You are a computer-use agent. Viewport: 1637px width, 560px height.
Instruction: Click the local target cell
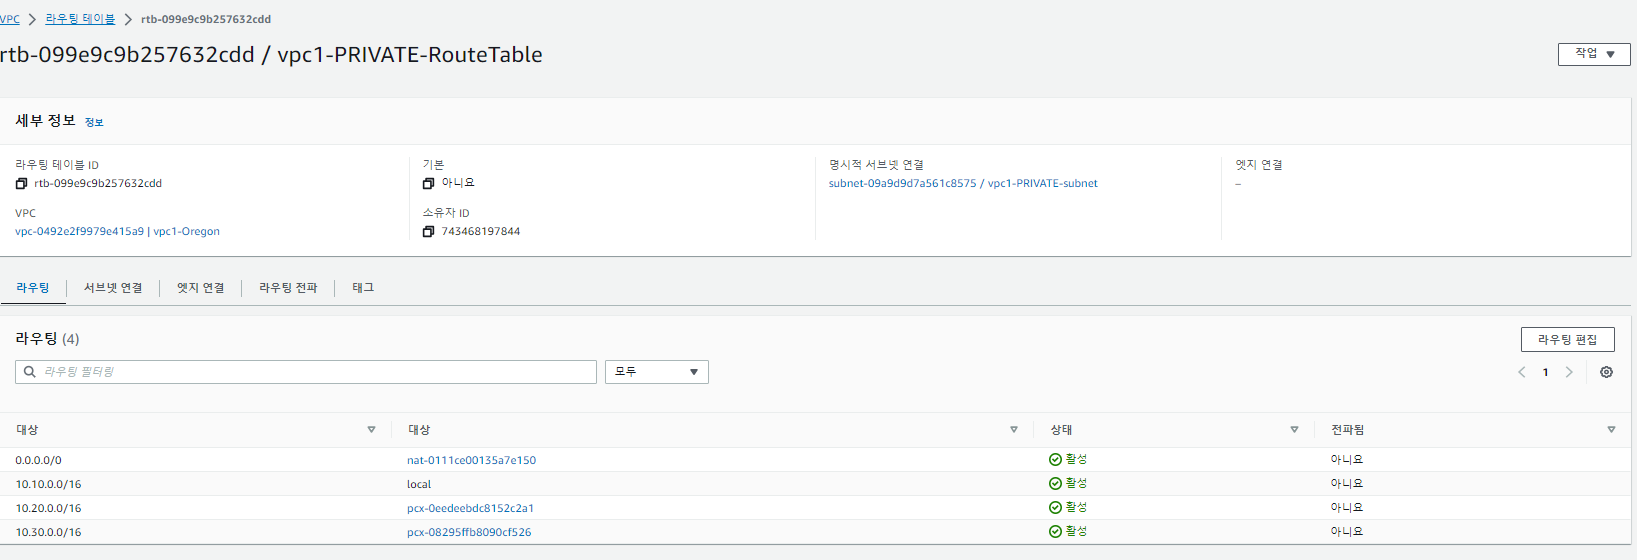(419, 484)
